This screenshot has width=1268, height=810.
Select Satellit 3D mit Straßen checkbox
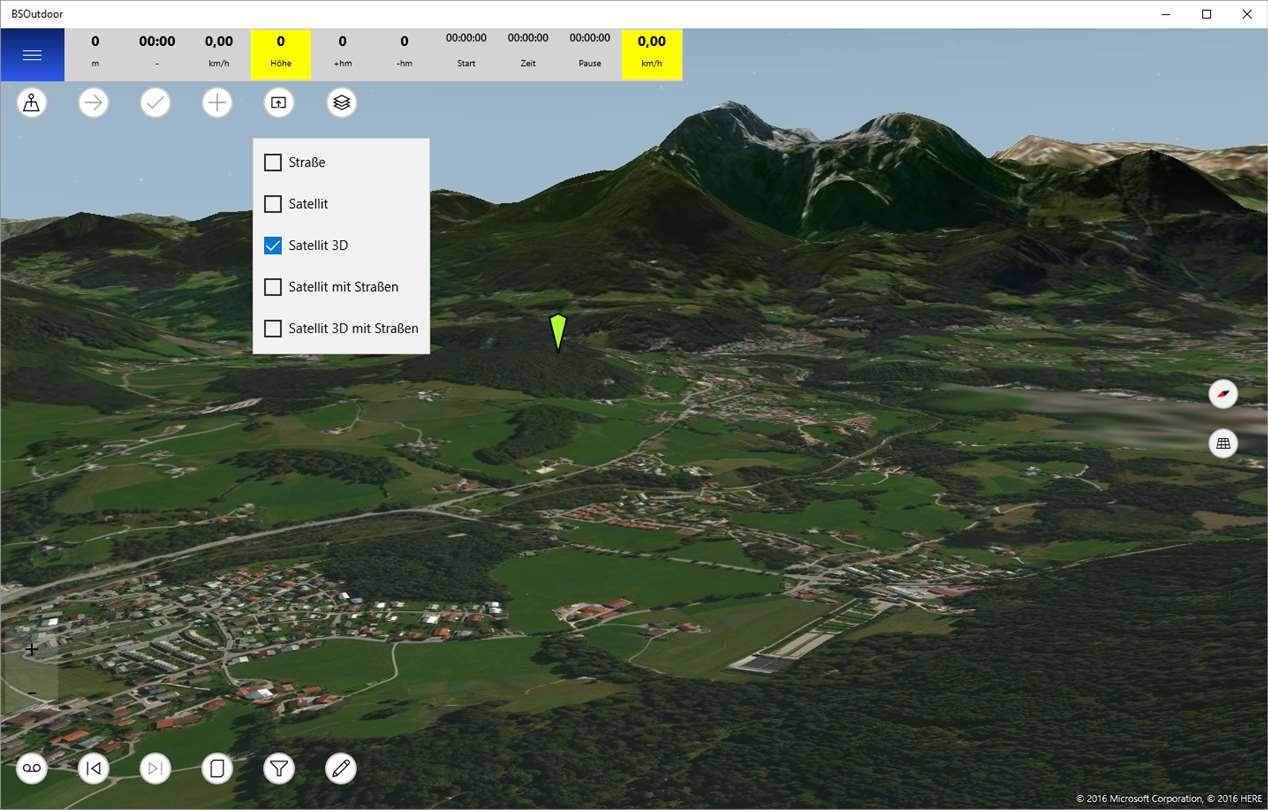273,328
